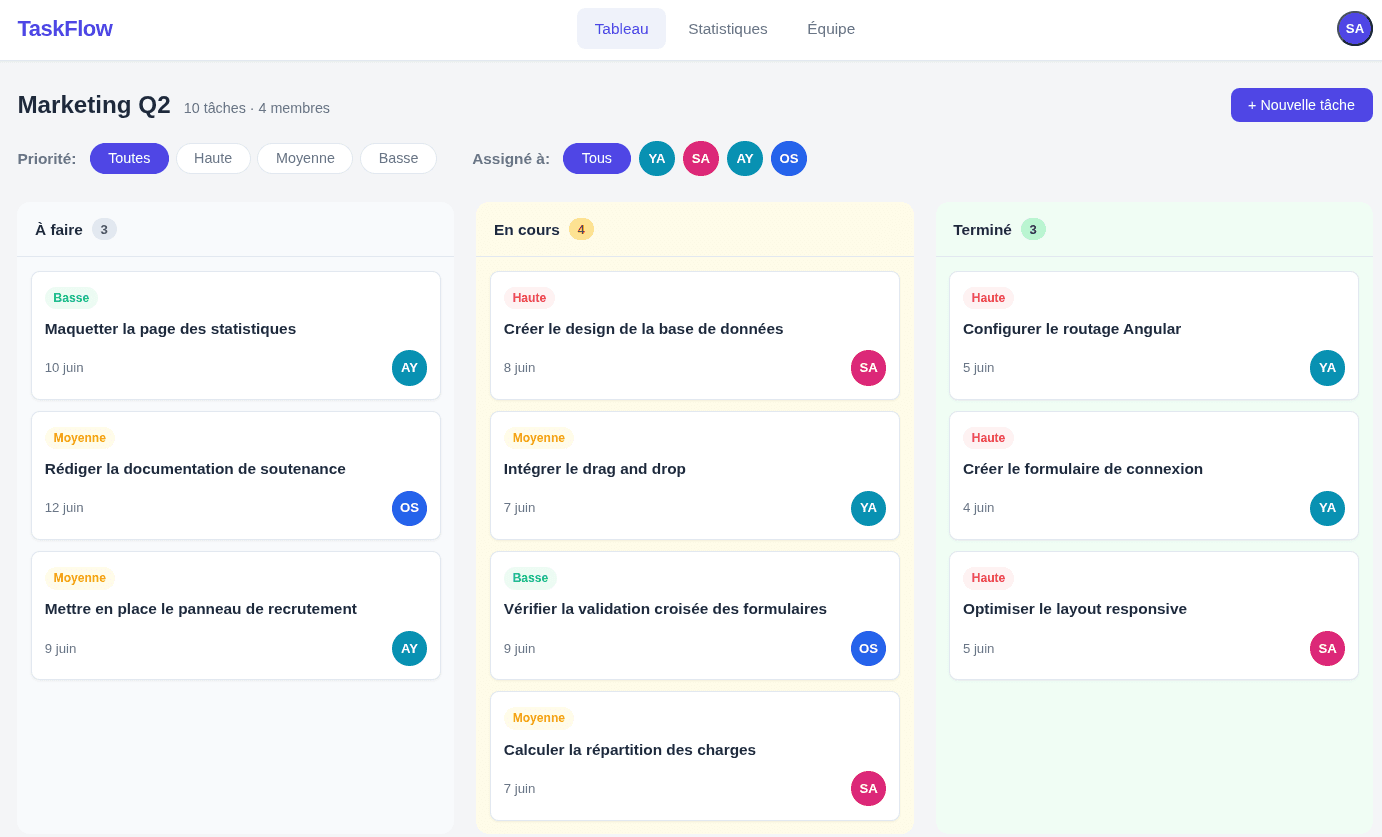Open card Calculer la répartition des charges
The width and height of the screenshot is (1382, 837).
[x=695, y=756]
